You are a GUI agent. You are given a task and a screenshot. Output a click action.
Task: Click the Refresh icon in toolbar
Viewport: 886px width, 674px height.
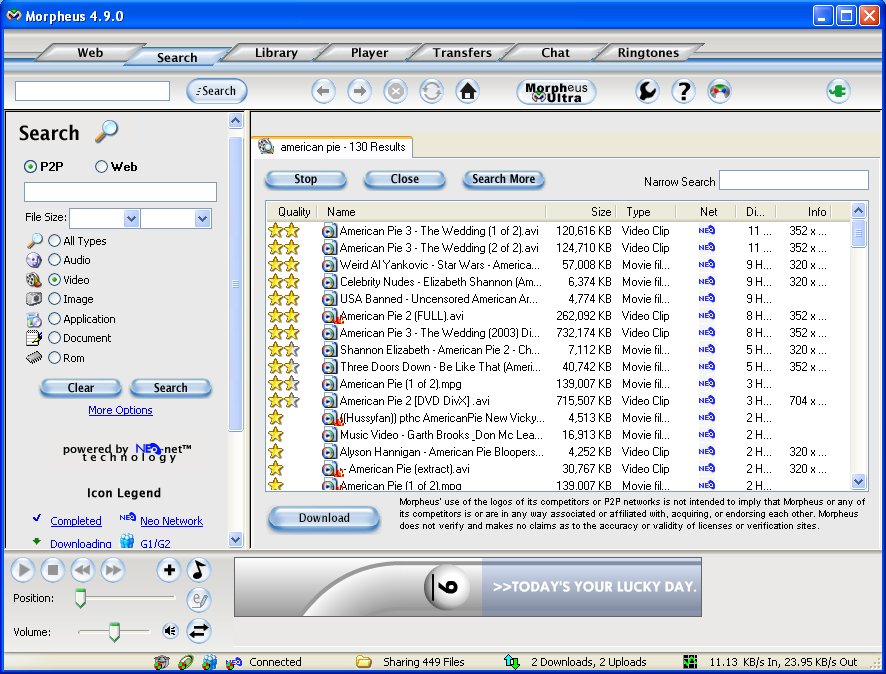pos(432,91)
